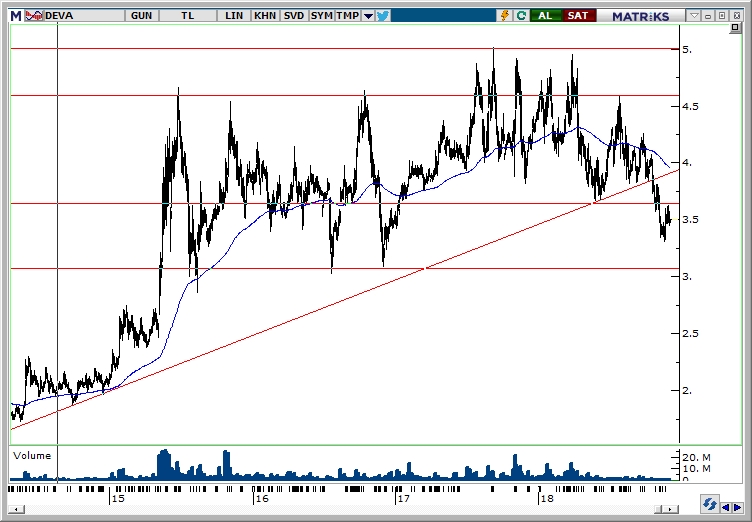The width and height of the screenshot is (752, 522).
Task: Open the Twitter bird icon
Action: pyautogui.click(x=383, y=16)
